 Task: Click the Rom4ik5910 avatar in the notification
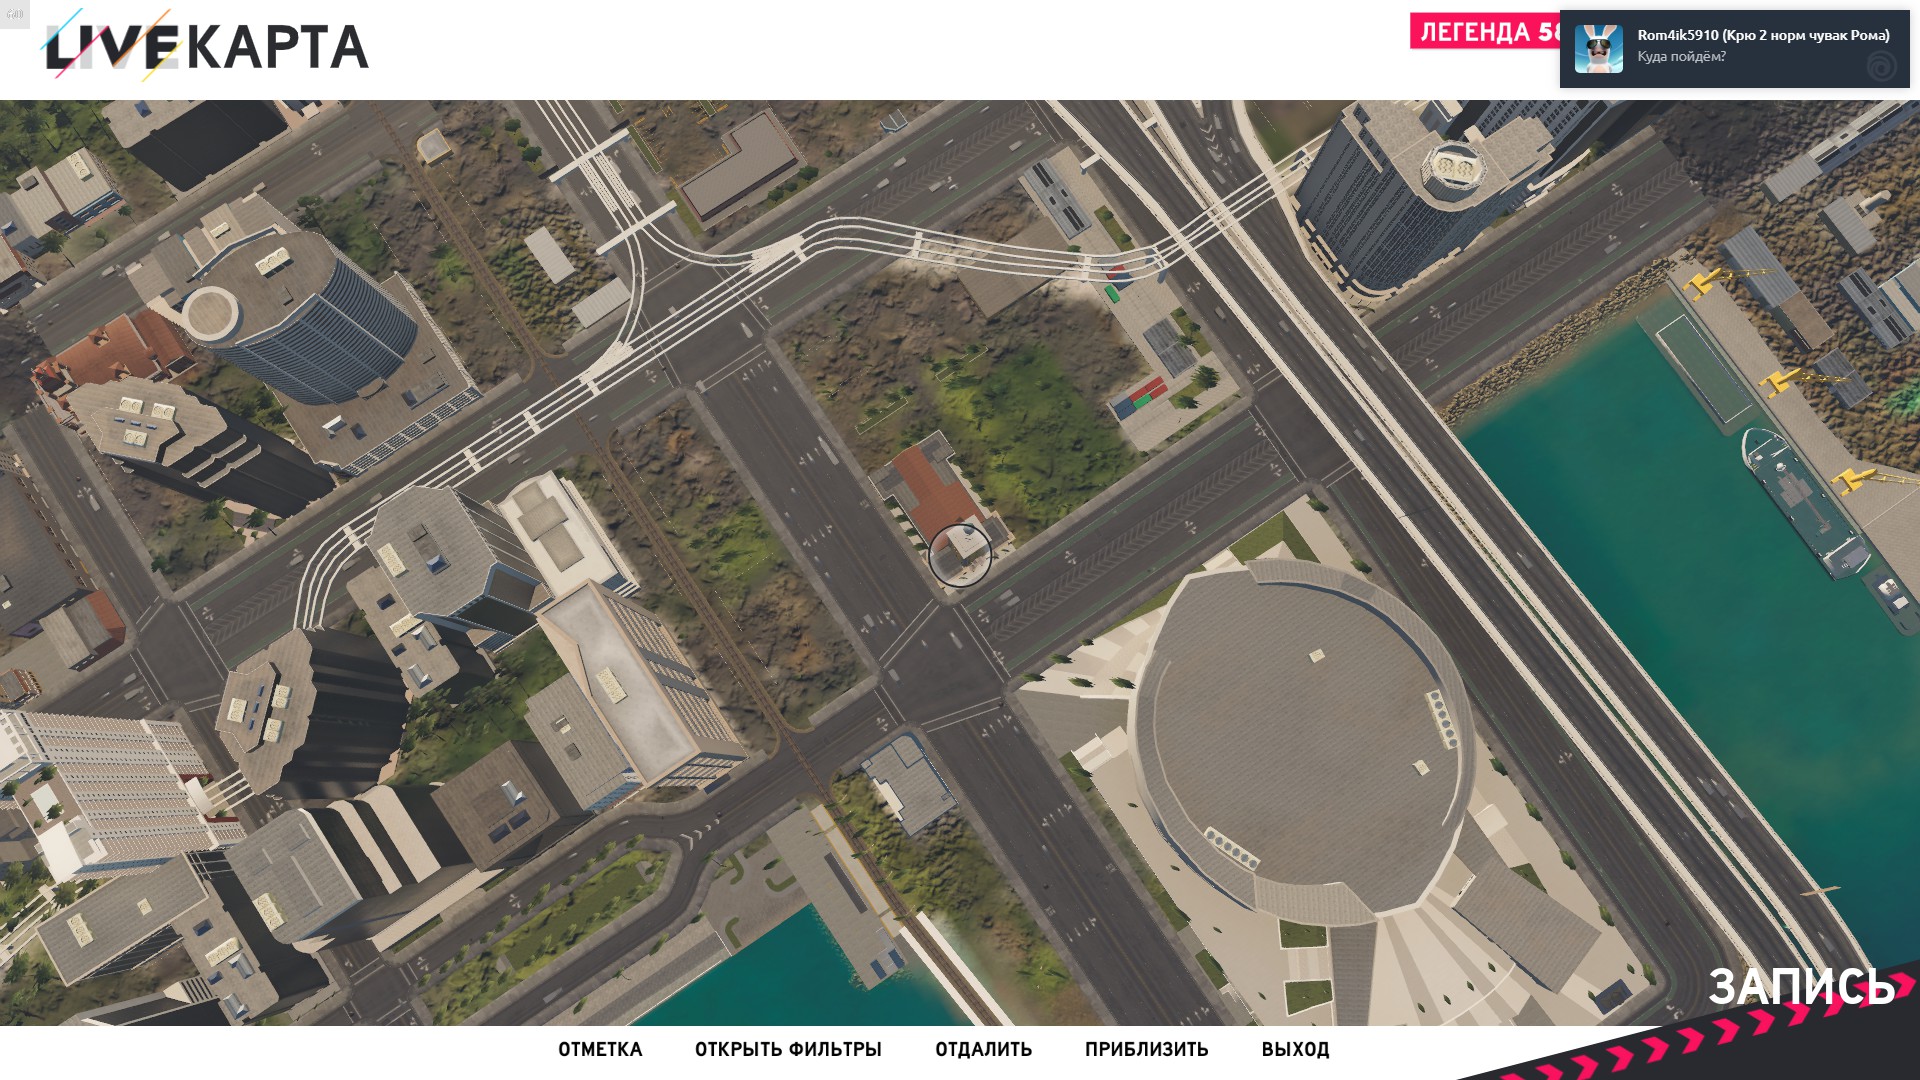click(x=1599, y=49)
